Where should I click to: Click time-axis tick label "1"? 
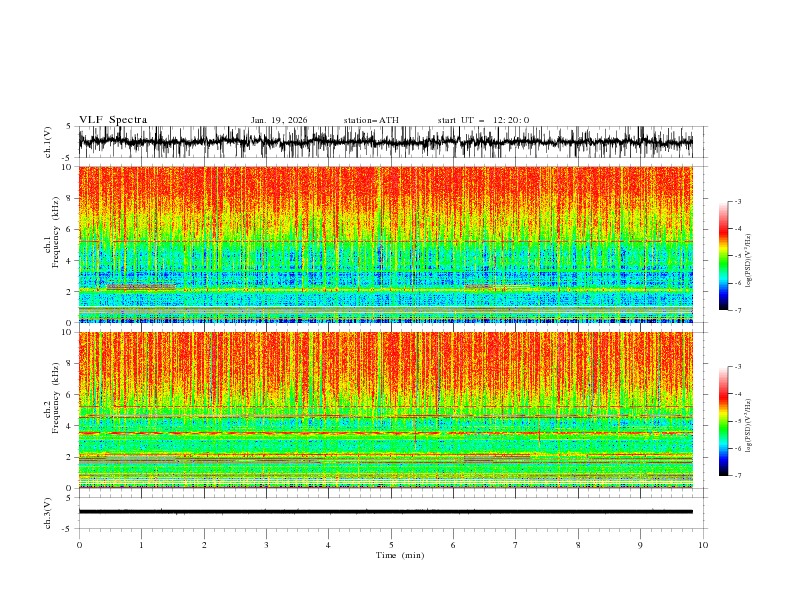(x=141, y=545)
